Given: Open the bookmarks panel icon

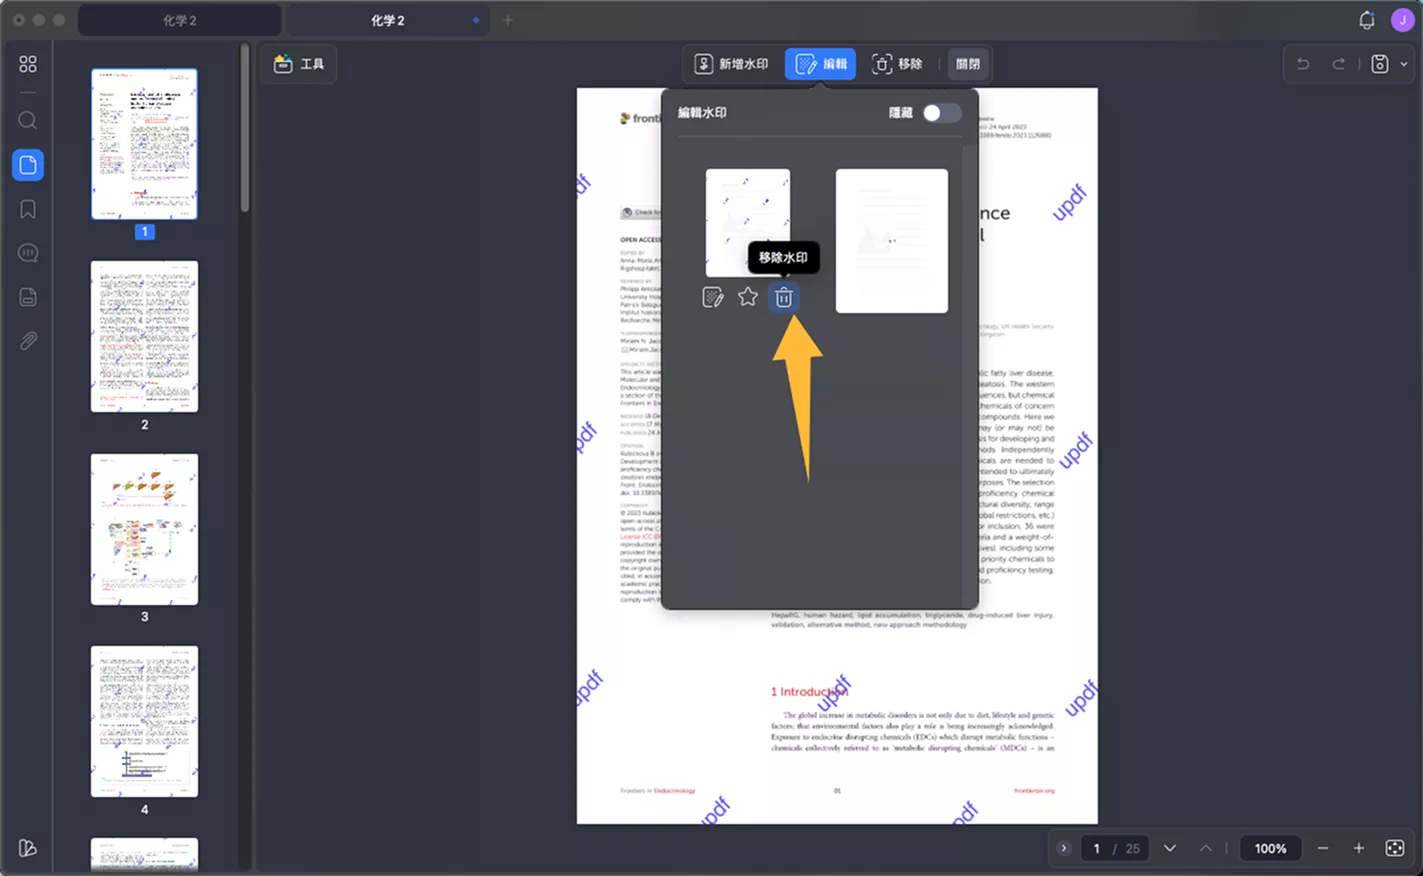Looking at the screenshot, I should (x=28, y=209).
